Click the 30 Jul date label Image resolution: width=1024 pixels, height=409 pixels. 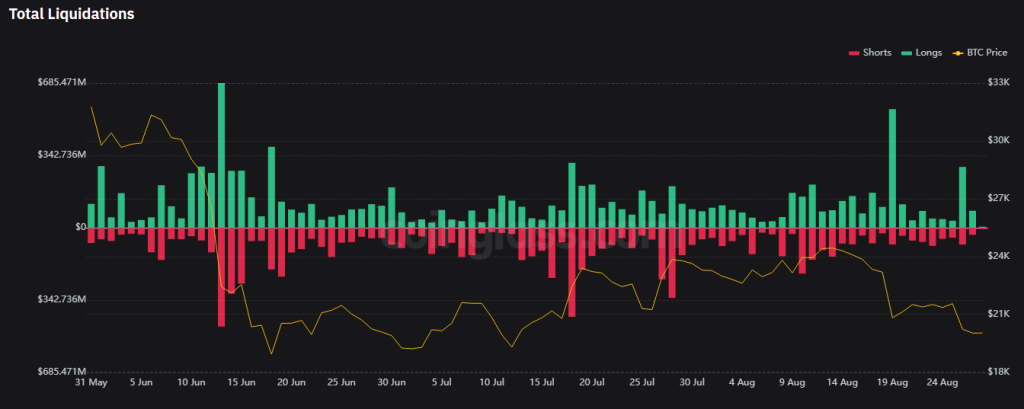[x=692, y=382]
